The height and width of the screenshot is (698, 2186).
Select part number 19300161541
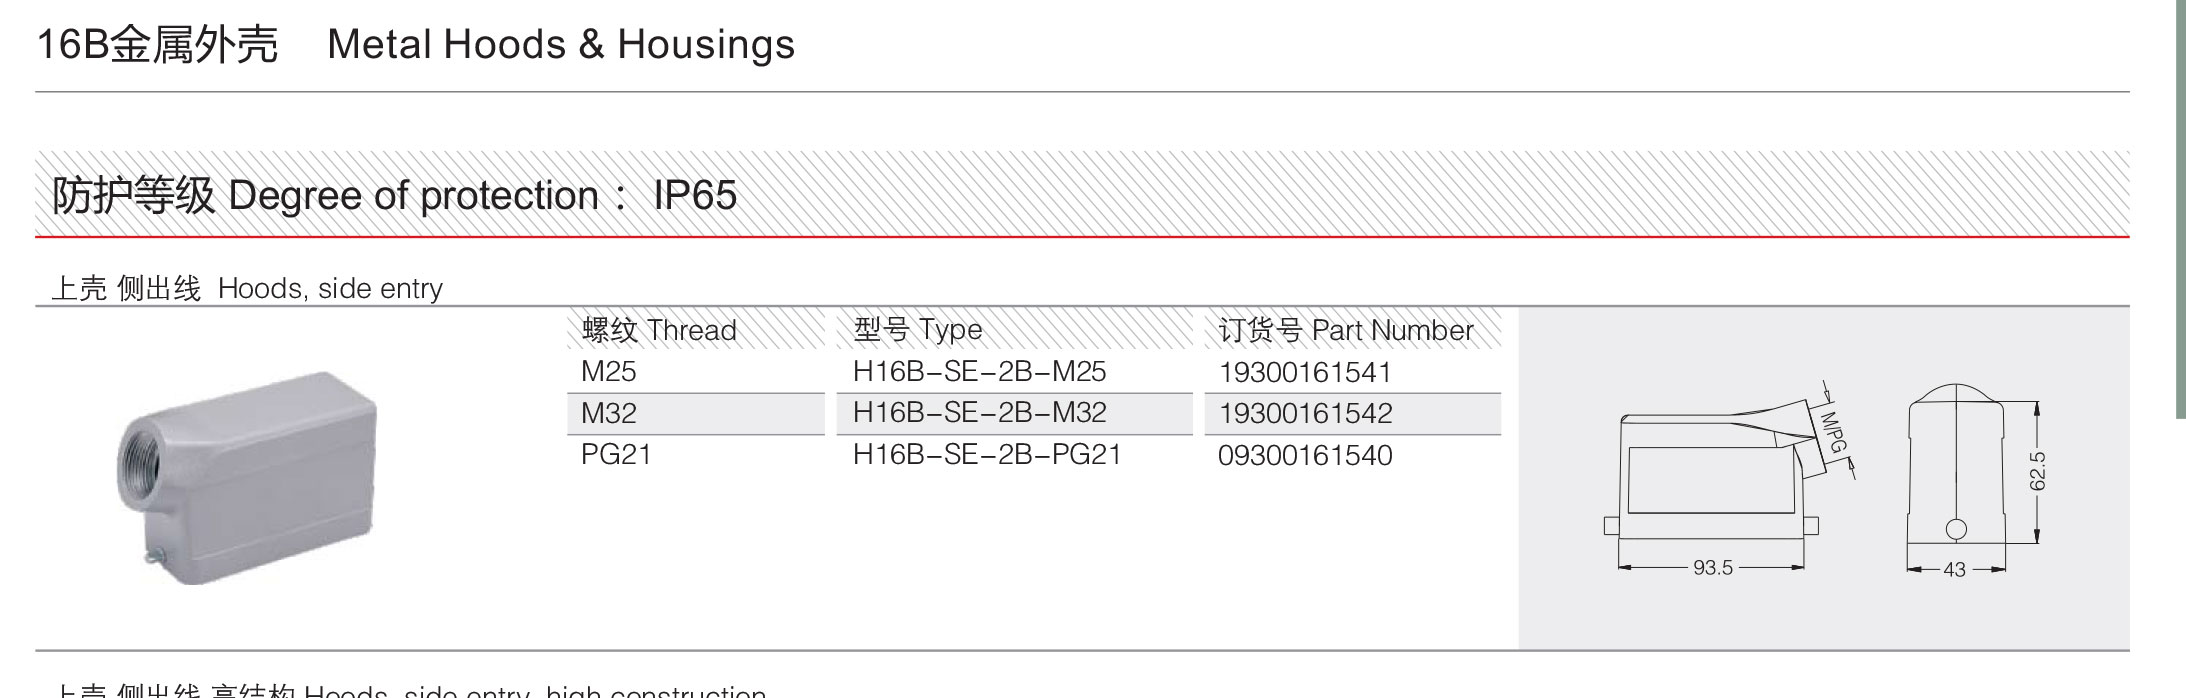(x=1305, y=372)
